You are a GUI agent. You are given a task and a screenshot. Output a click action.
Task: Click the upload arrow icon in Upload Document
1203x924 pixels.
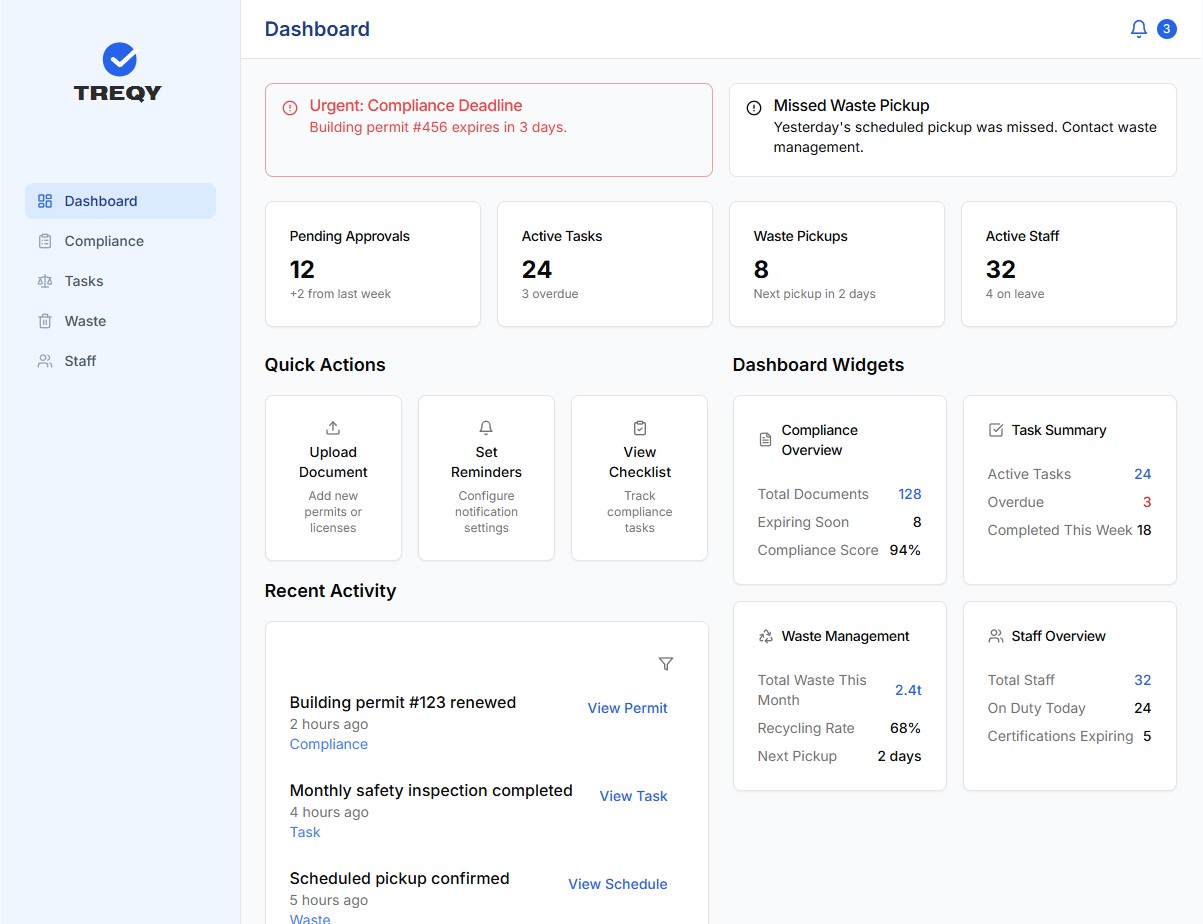[333, 428]
